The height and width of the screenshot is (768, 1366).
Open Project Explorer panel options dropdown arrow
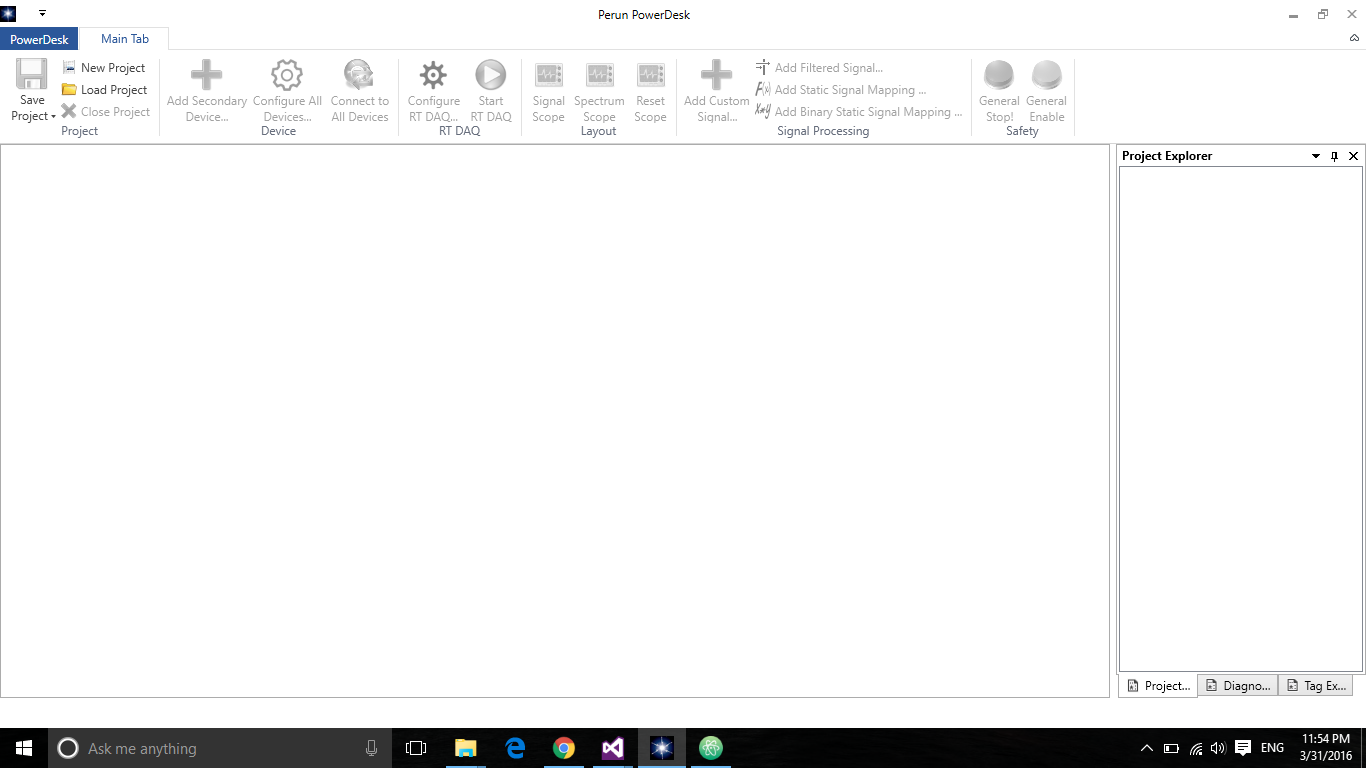pyautogui.click(x=1316, y=157)
